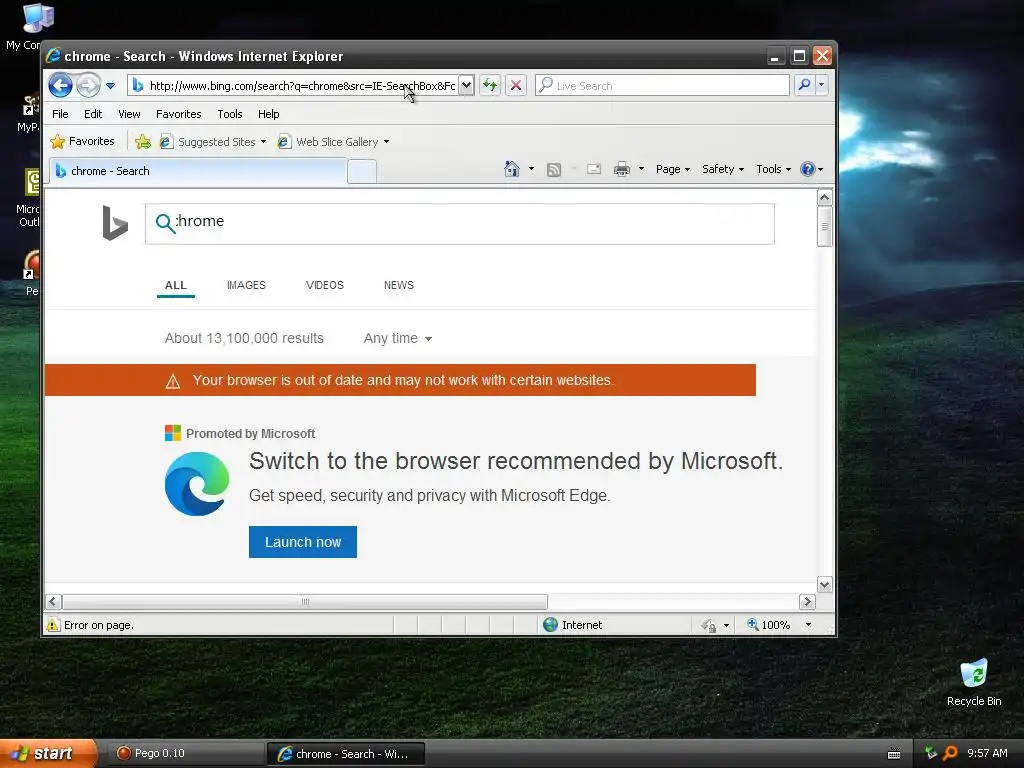1024x768 pixels.
Task: Open the Recycle Bin desktop icon
Action: (x=974, y=683)
